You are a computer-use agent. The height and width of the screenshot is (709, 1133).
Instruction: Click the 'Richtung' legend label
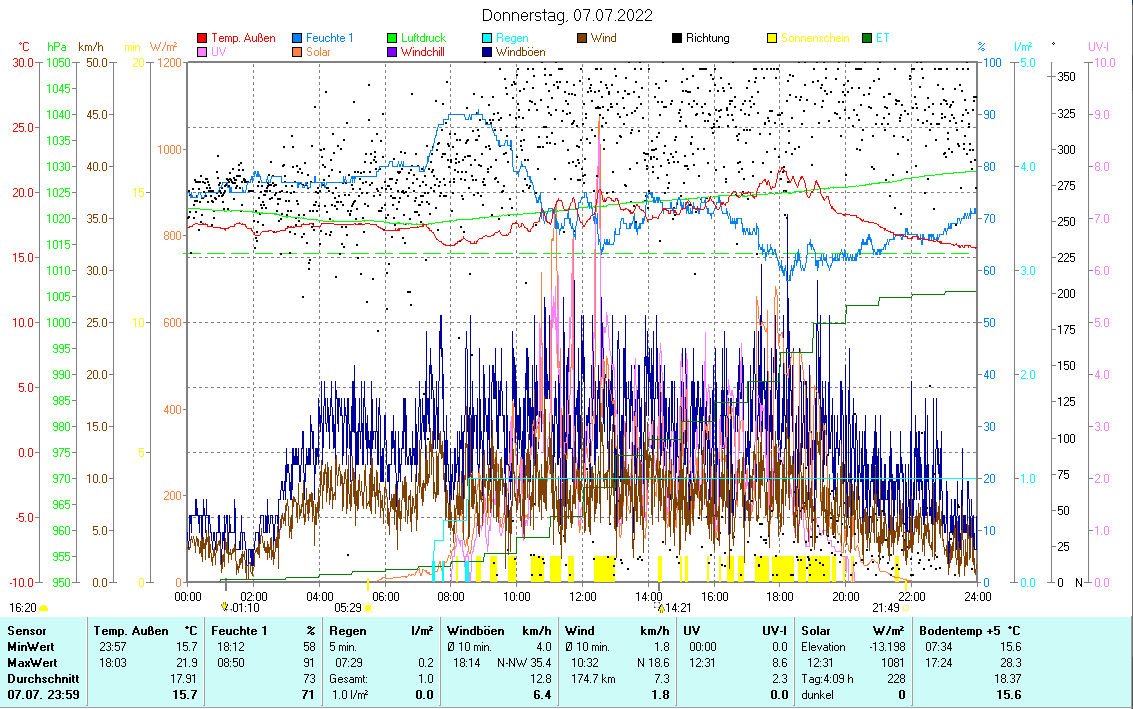coord(707,38)
